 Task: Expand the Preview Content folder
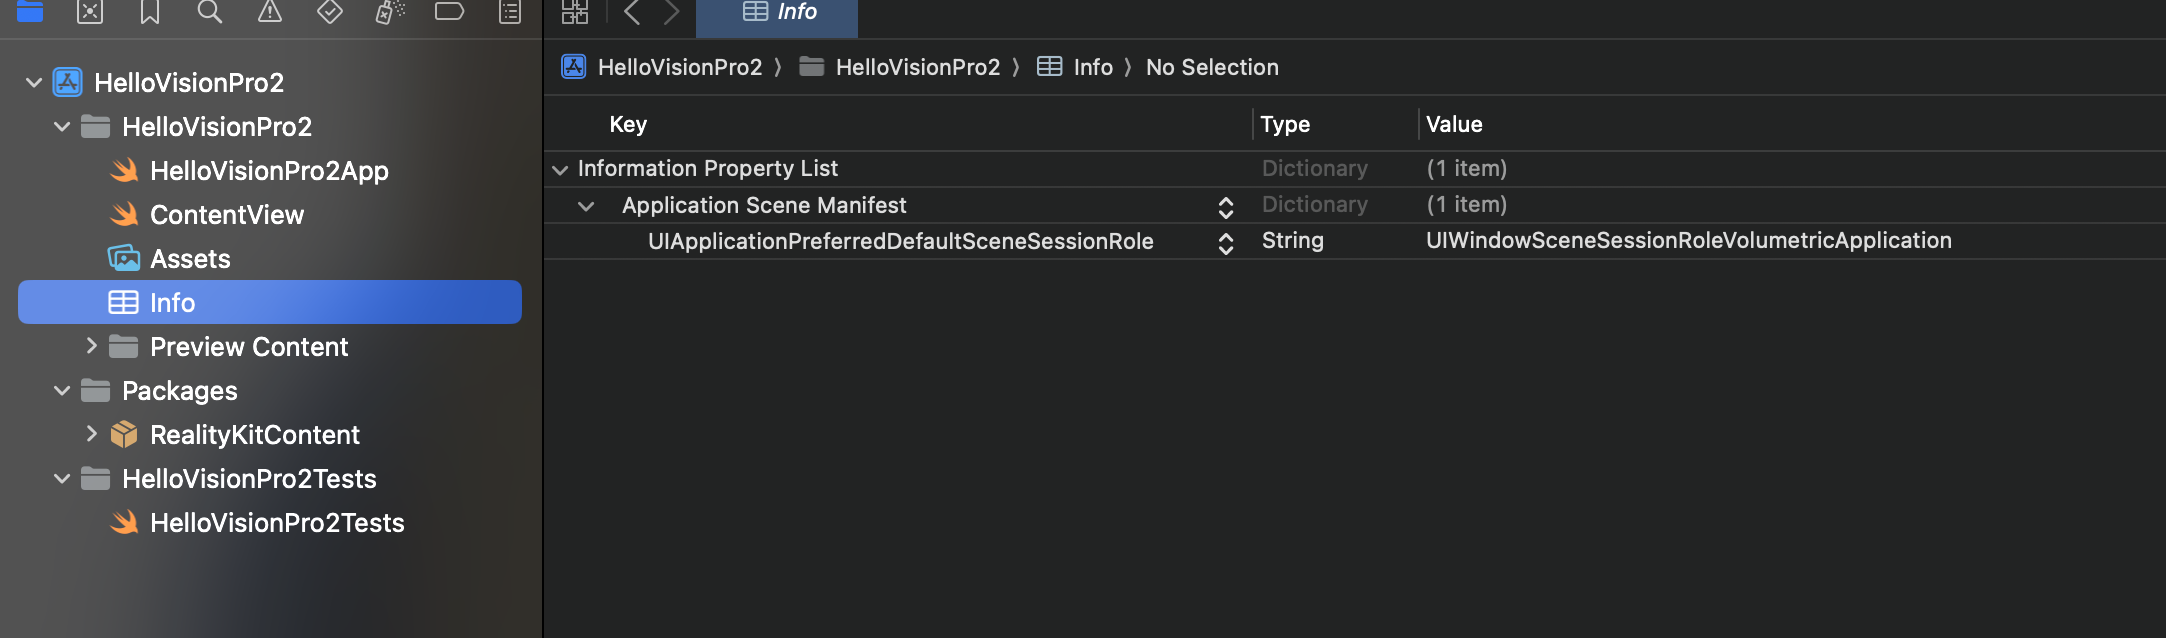[x=91, y=346]
